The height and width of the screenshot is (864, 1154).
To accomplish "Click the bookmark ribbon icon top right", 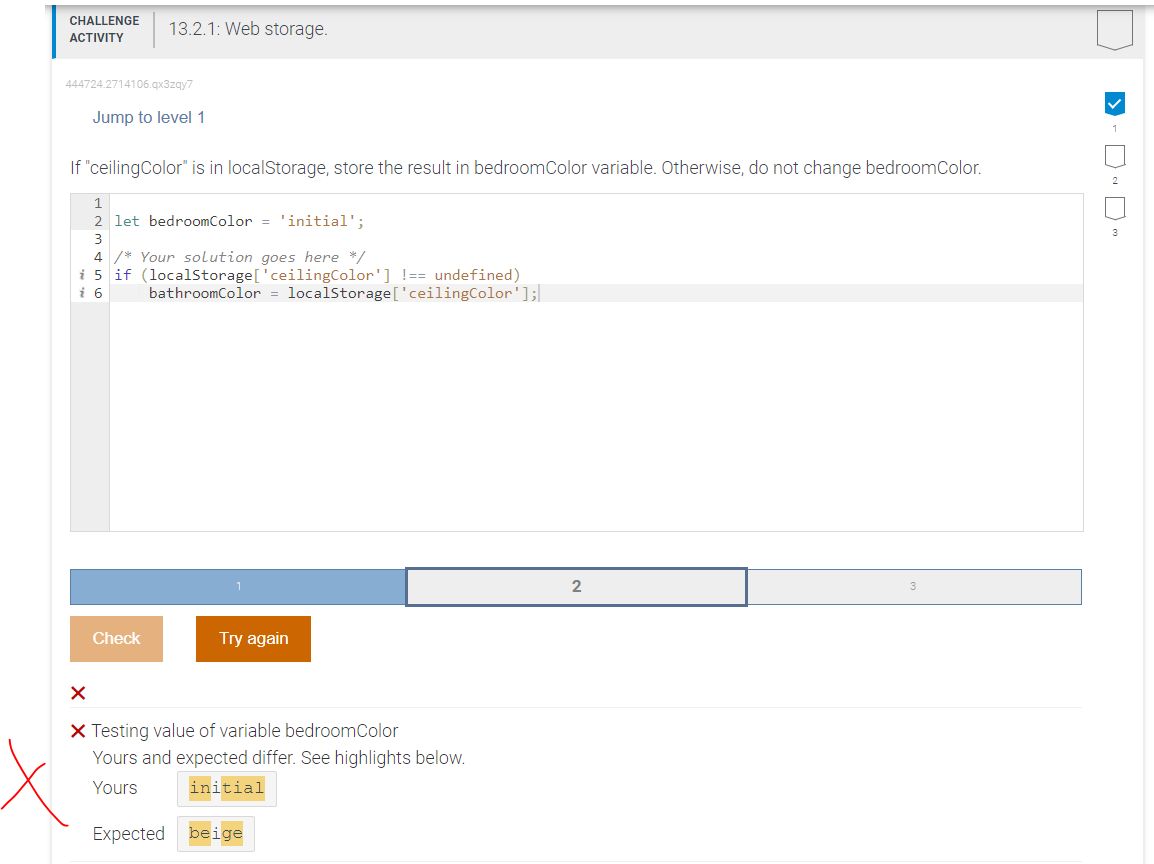I will click(1115, 29).
